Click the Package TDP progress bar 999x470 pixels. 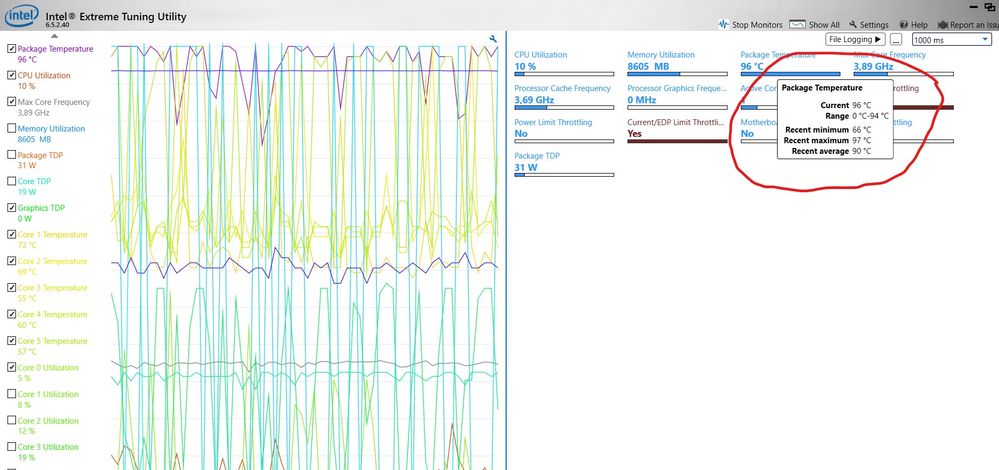pyautogui.click(x=564, y=175)
